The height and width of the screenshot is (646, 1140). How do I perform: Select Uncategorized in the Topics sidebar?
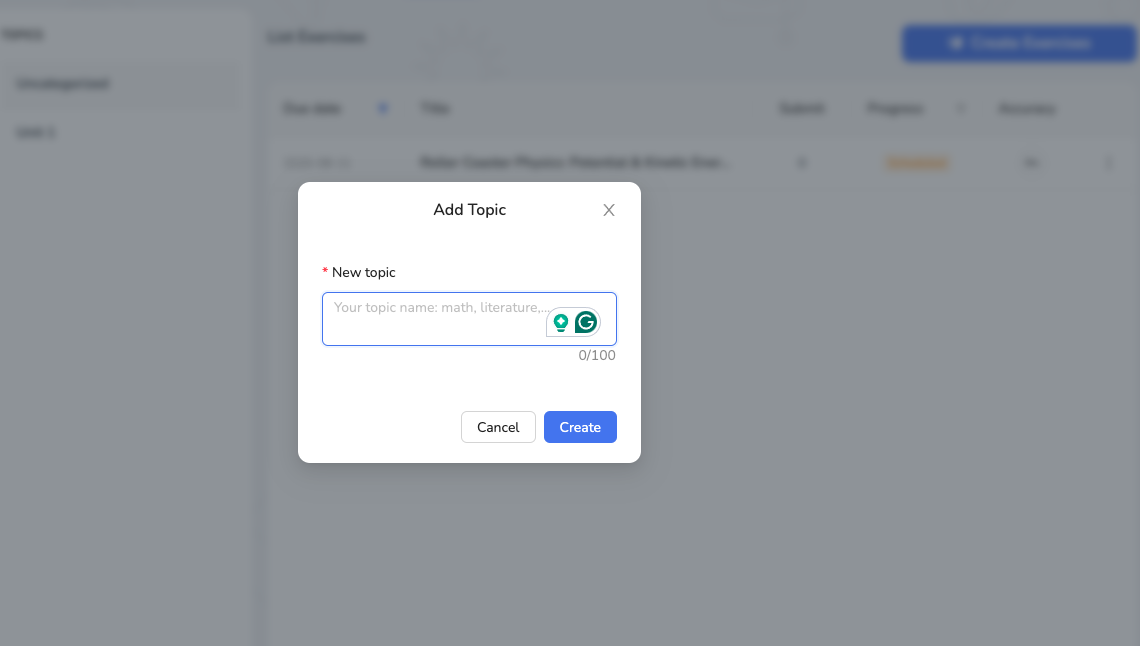click(x=62, y=83)
